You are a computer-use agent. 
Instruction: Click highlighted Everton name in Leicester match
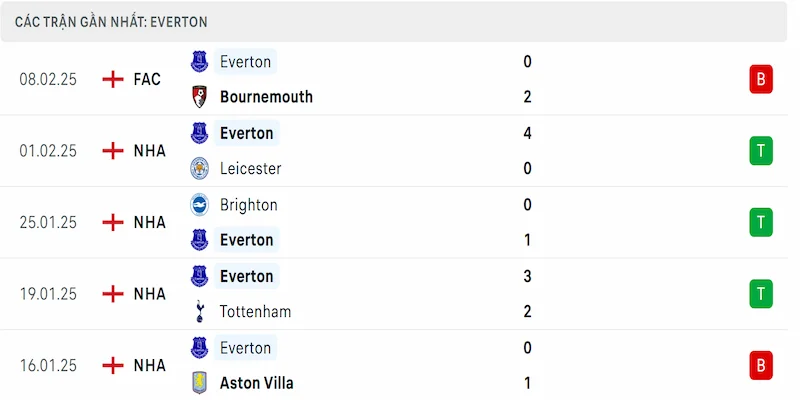tap(246, 133)
